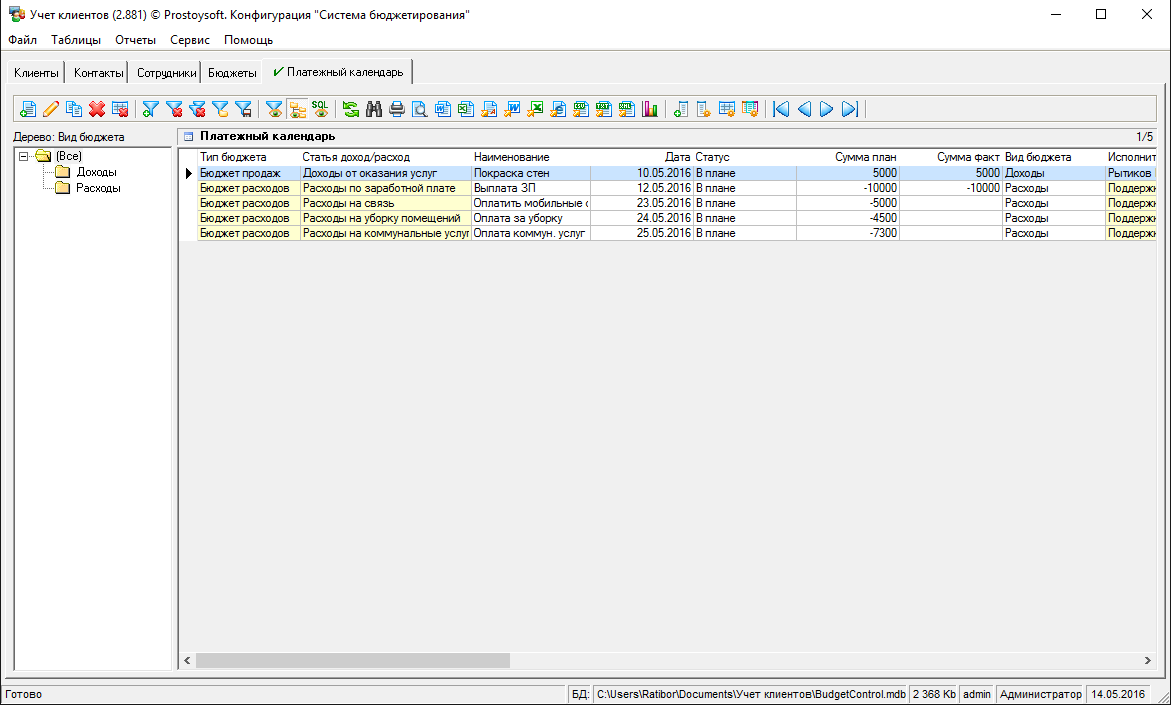
Task: Jump to the first record arrow
Action: tap(781, 109)
